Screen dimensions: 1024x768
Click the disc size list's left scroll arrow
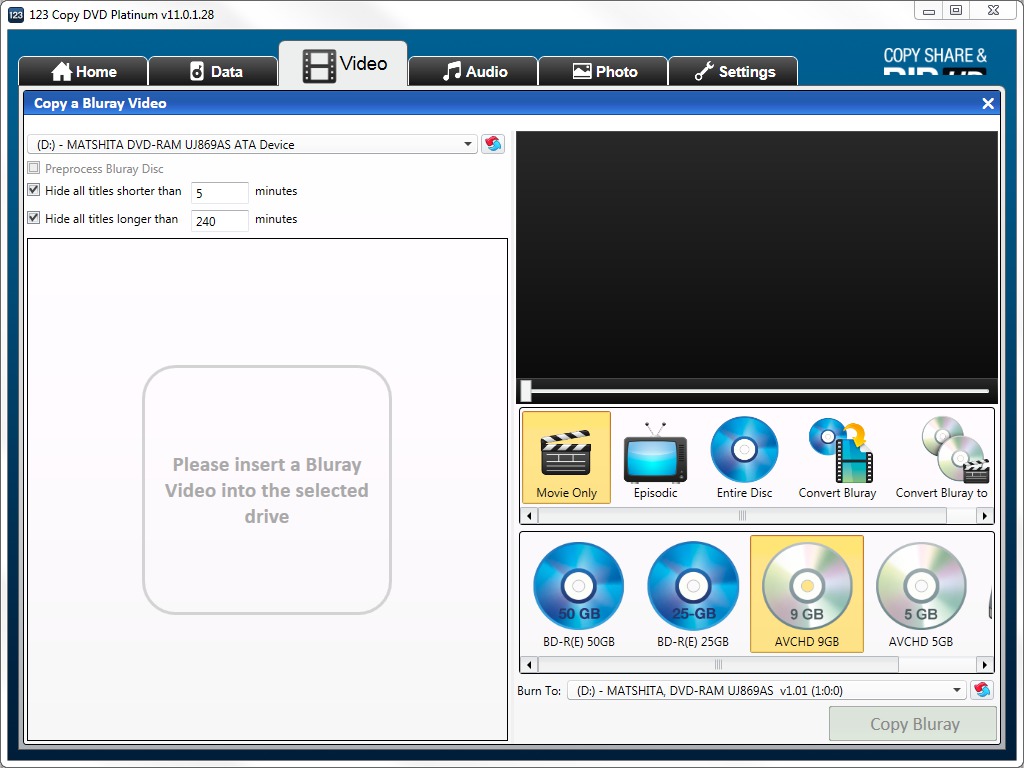[529, 665]
